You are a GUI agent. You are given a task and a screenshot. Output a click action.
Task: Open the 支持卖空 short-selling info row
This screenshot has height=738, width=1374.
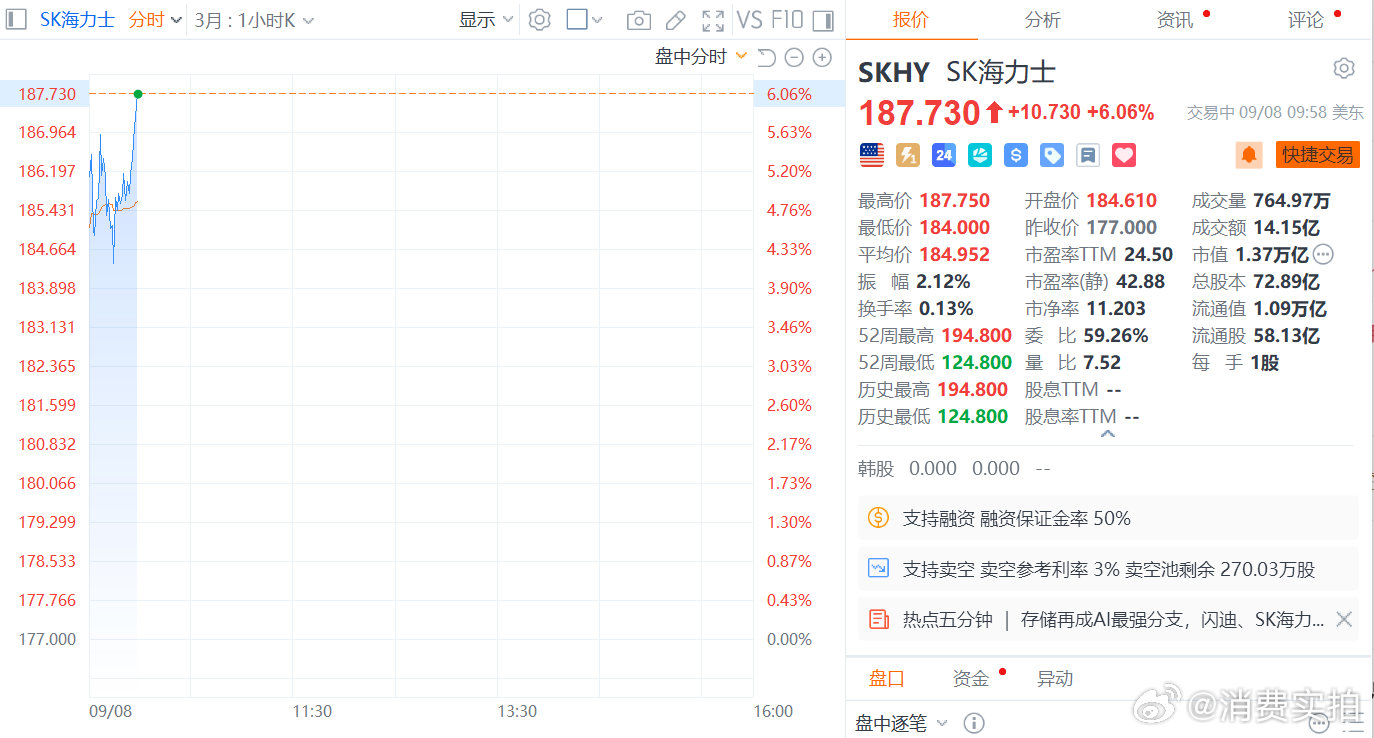(1108, 569)
